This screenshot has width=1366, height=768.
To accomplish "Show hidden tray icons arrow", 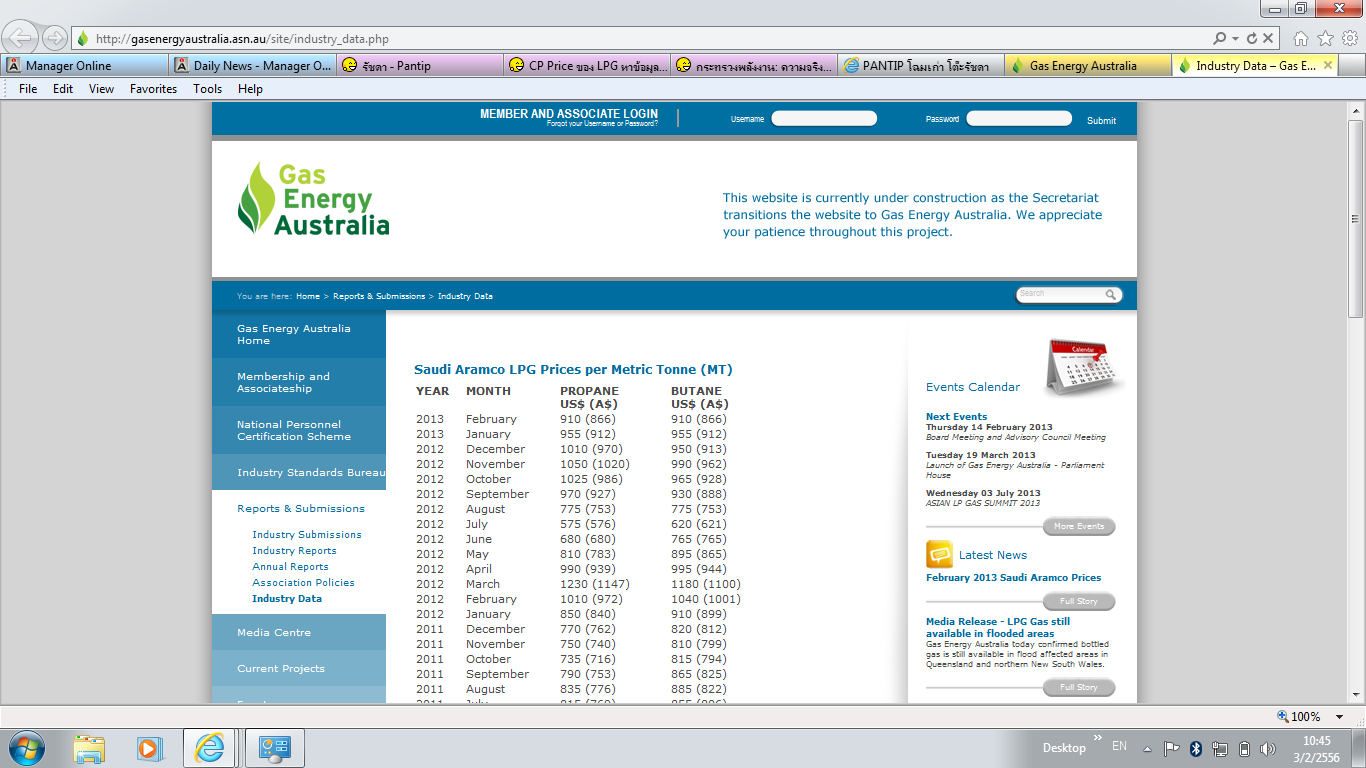I will point(1147,748).
